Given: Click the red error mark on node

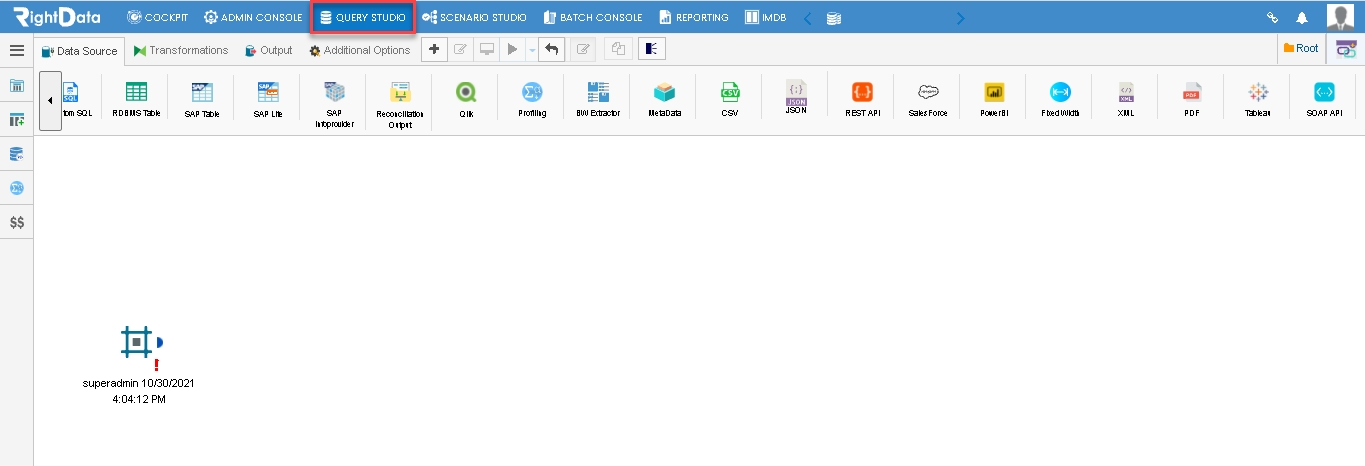Looking at the screenshot, I should tap(157, 365).
